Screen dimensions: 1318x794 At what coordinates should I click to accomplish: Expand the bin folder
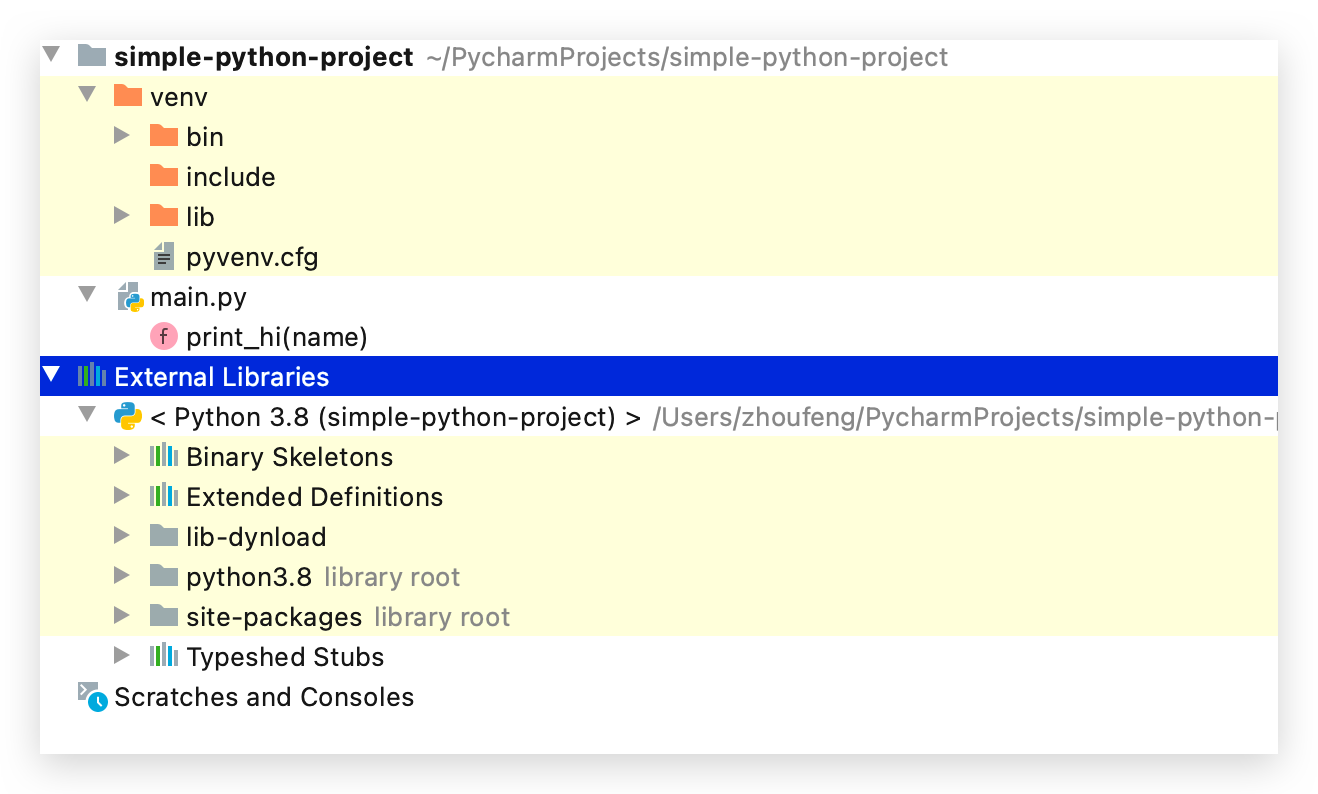(x=121, y=136)
